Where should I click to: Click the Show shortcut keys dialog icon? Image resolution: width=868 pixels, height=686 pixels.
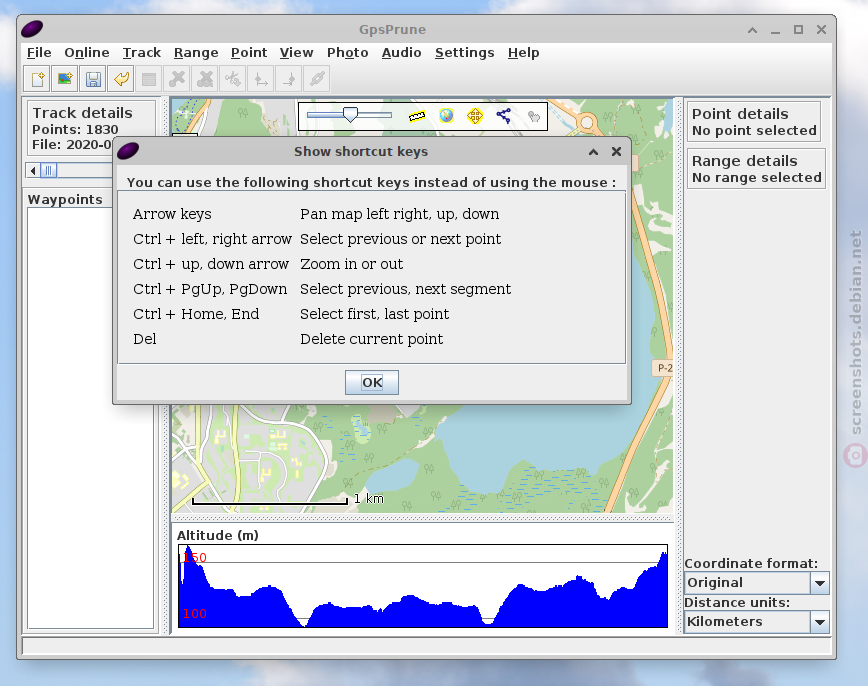click(128, 151)
